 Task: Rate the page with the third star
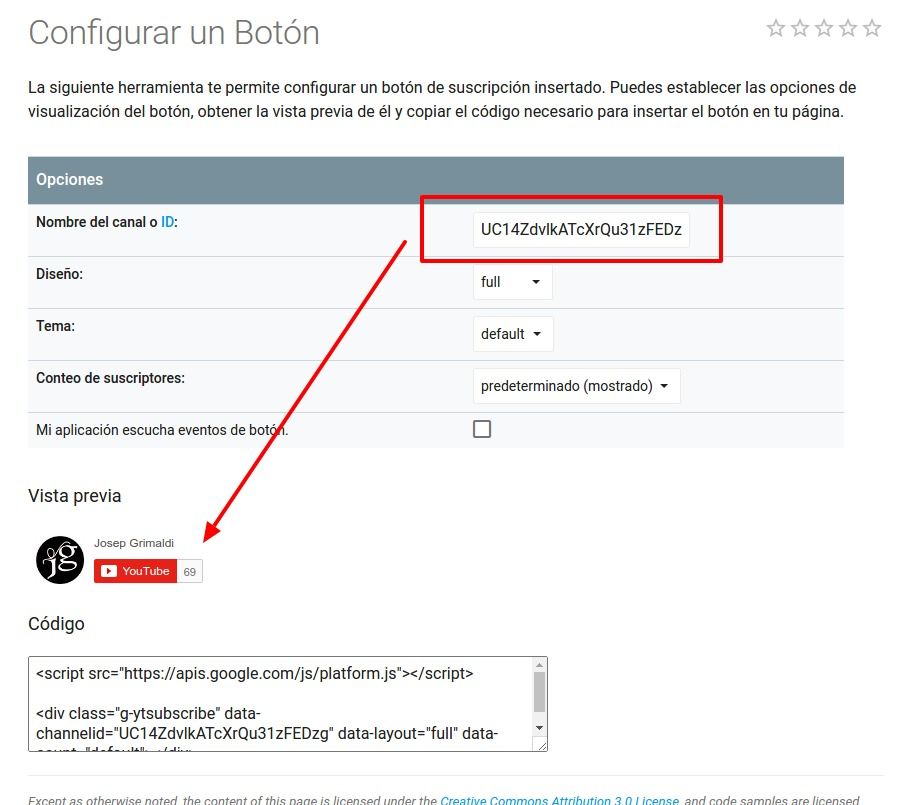click(824, 27)
